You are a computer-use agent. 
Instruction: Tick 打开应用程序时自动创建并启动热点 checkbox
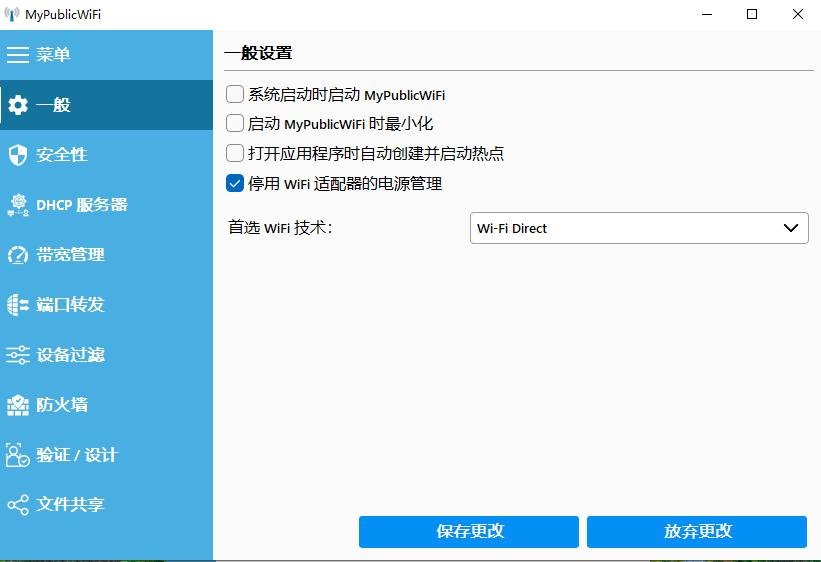point(235,153)
